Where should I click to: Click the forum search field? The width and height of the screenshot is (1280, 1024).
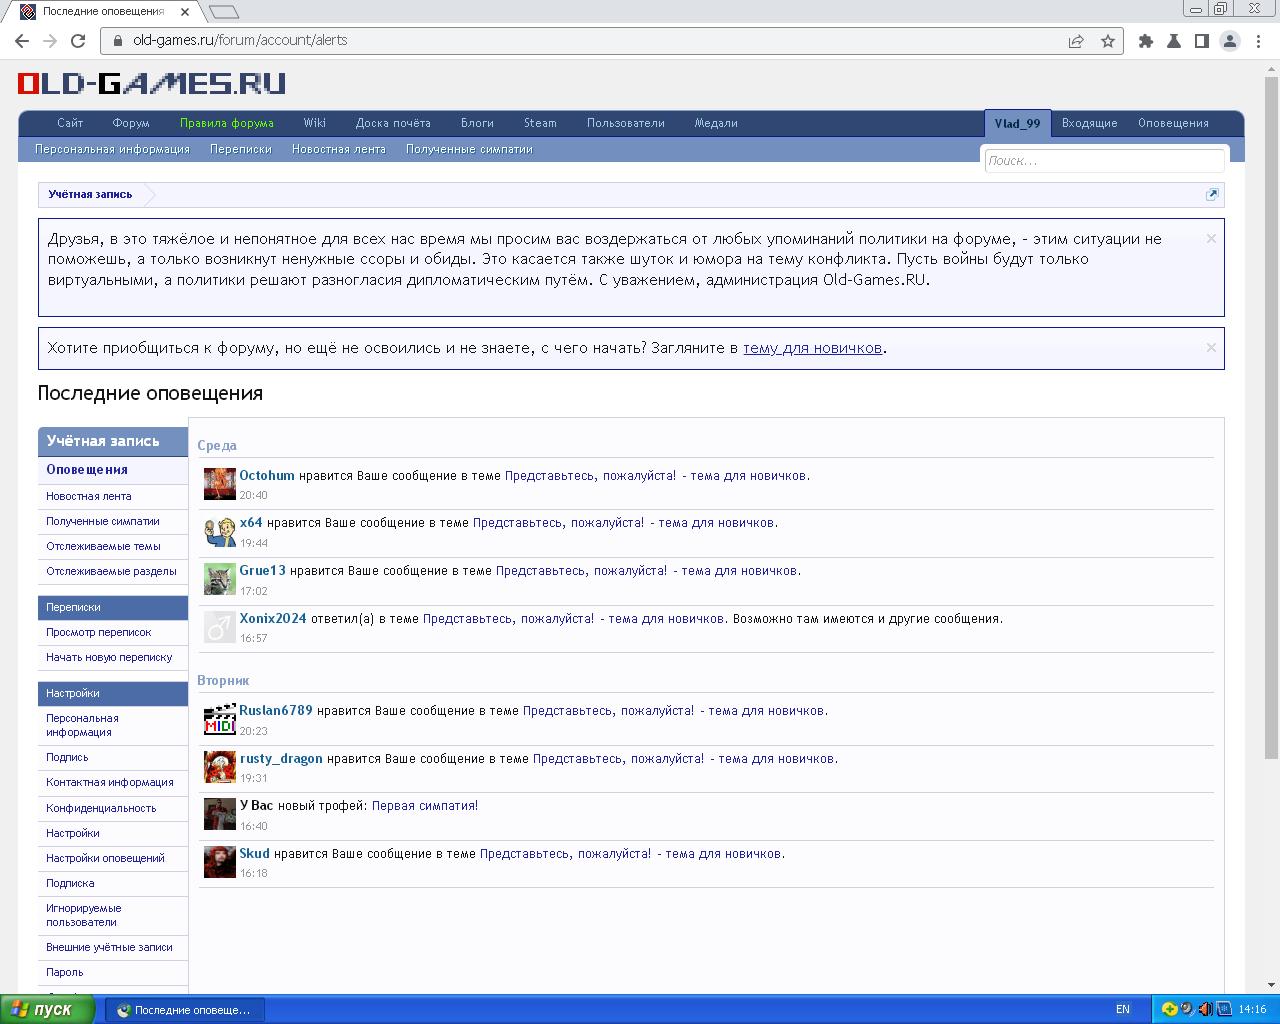tap(1104, 160)
